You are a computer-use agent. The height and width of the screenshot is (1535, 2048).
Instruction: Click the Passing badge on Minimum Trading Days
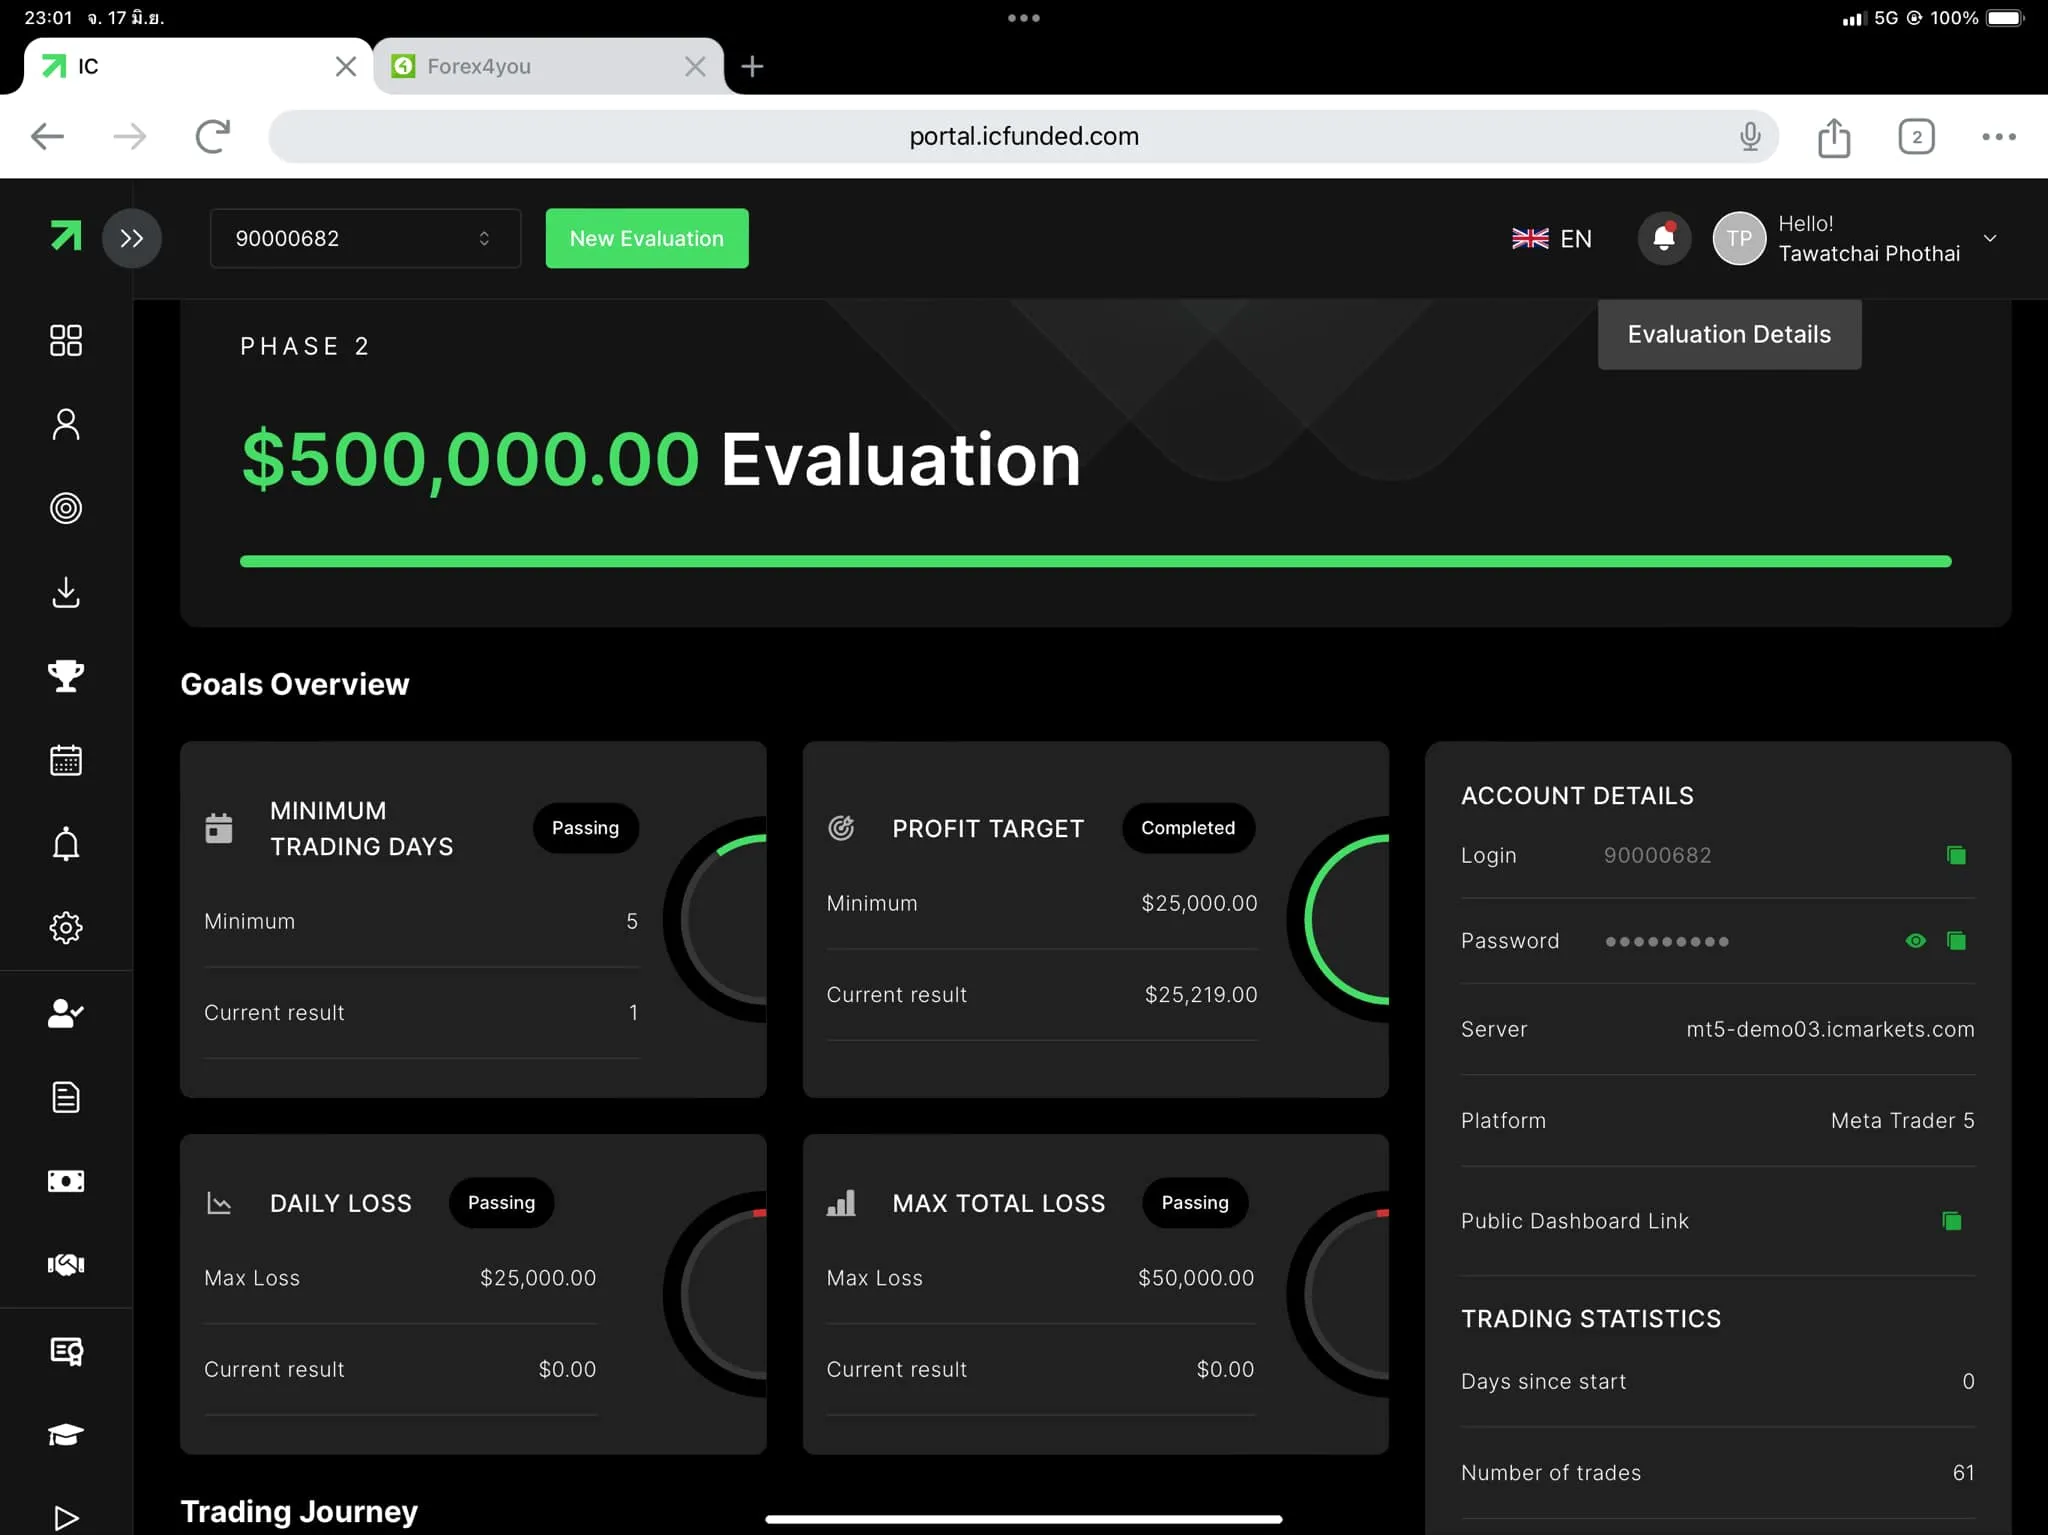585,828
